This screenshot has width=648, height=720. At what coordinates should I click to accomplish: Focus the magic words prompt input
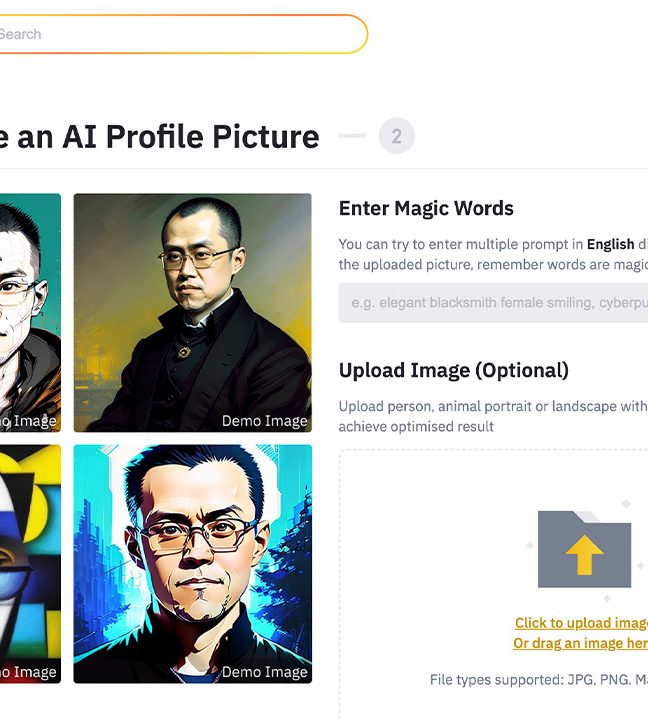[493, 303]
